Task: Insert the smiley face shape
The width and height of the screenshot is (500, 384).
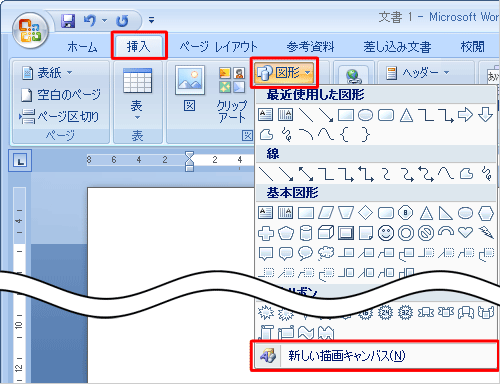Action: 386,233
